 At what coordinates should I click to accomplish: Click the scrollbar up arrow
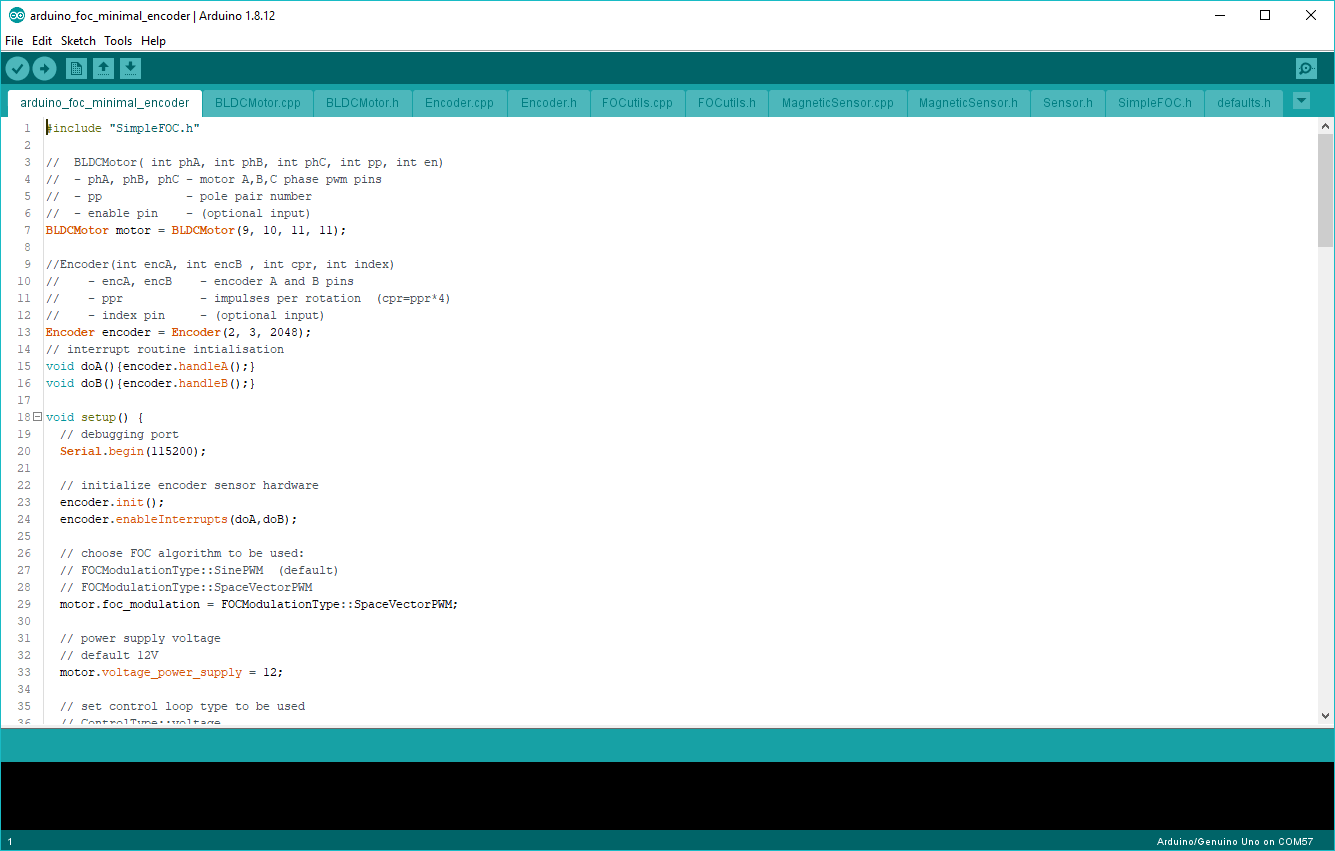click(1325, 125)
